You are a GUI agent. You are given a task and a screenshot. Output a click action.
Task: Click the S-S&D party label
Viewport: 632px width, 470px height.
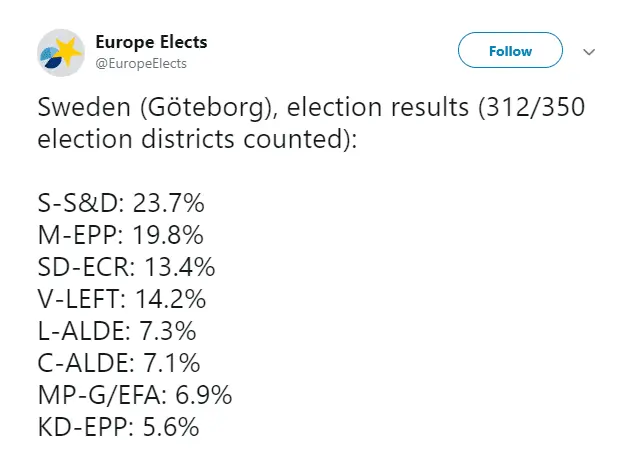pos(79,204)
